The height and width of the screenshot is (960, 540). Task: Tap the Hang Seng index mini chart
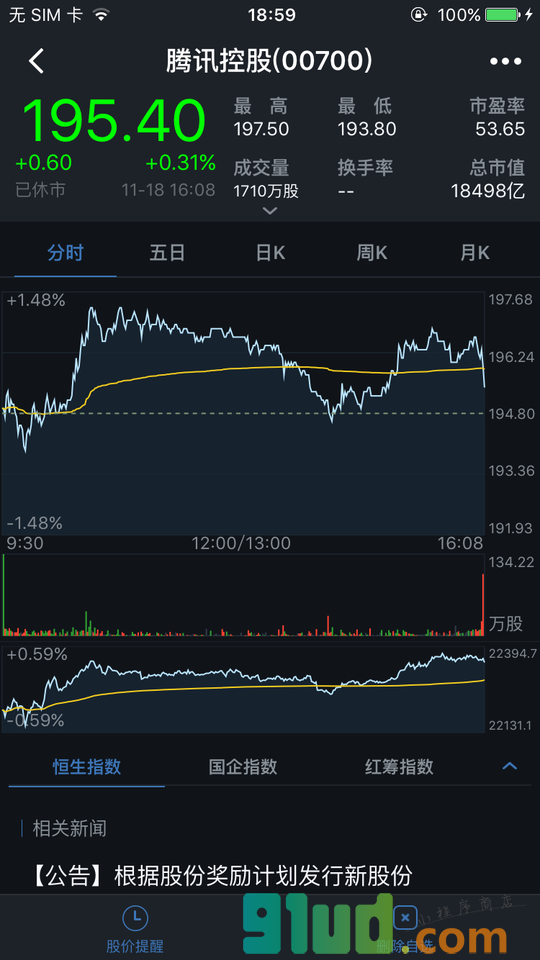[243, 689]
